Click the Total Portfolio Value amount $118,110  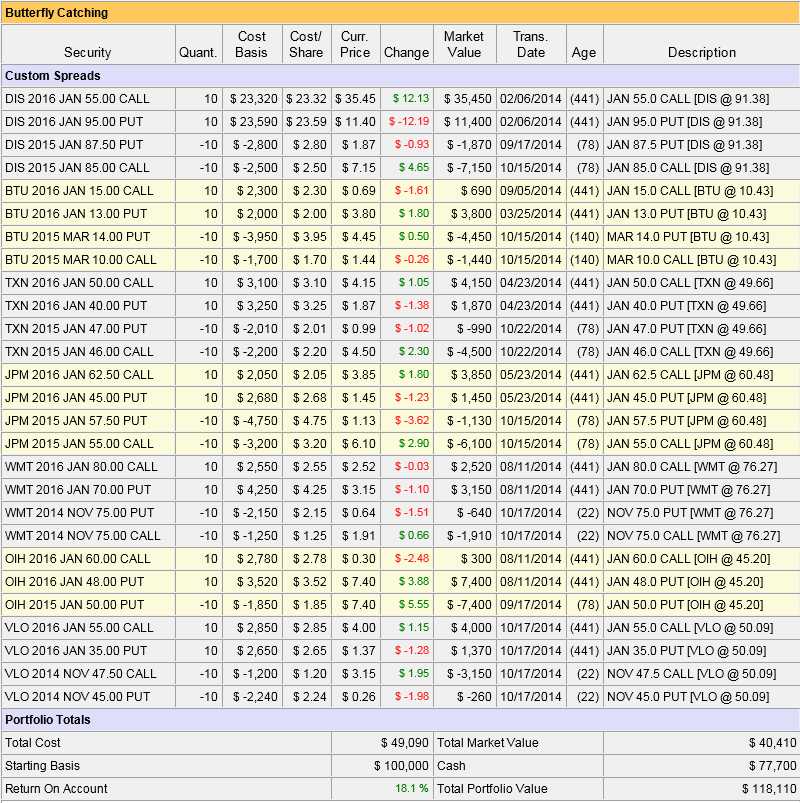point(769,788)
